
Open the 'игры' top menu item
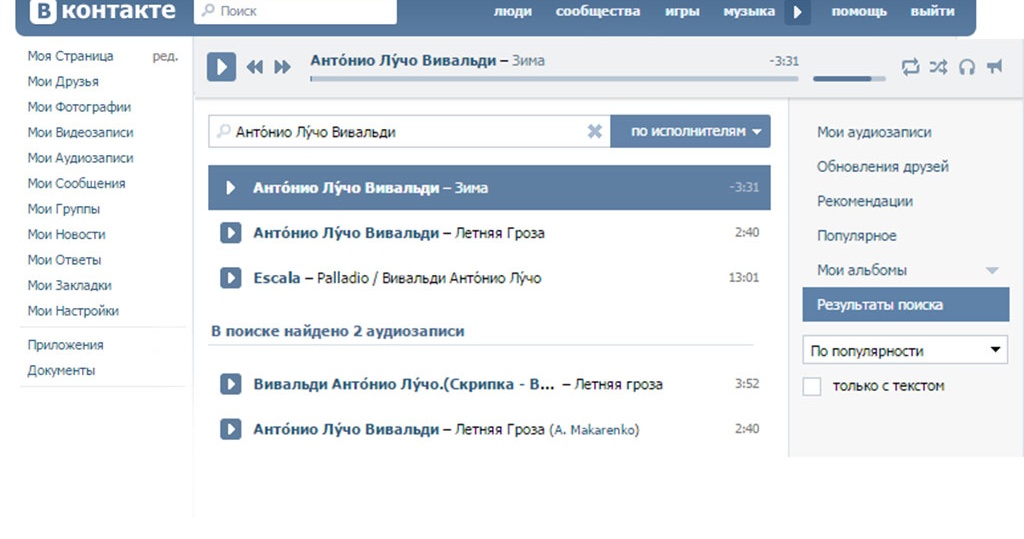[682, 11]
